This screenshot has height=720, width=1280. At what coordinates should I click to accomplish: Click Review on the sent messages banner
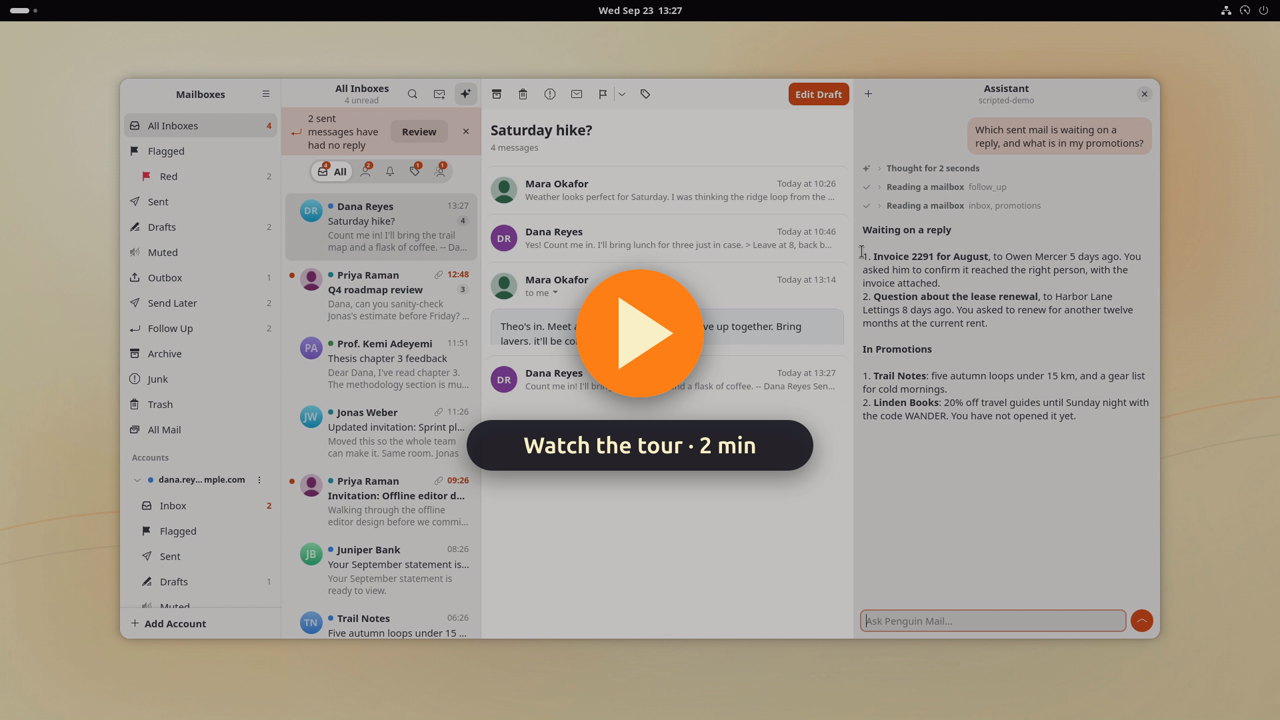(419, 132)
